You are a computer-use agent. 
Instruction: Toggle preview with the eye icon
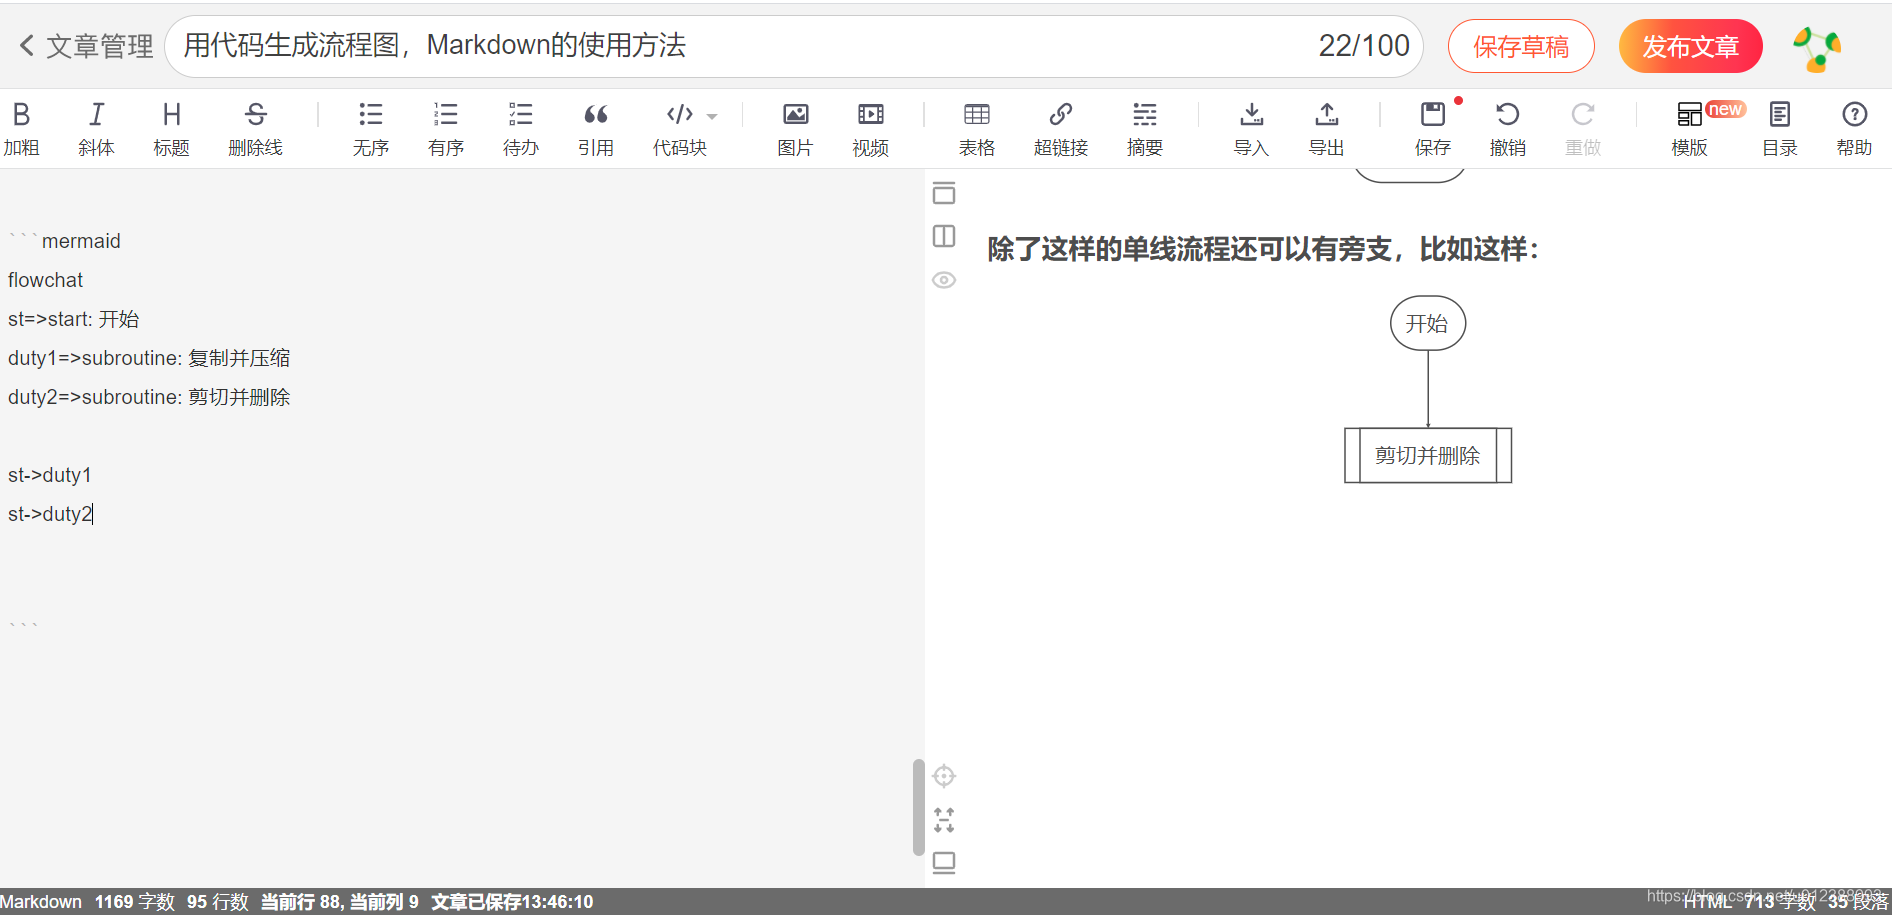click(x=944, y=280)
